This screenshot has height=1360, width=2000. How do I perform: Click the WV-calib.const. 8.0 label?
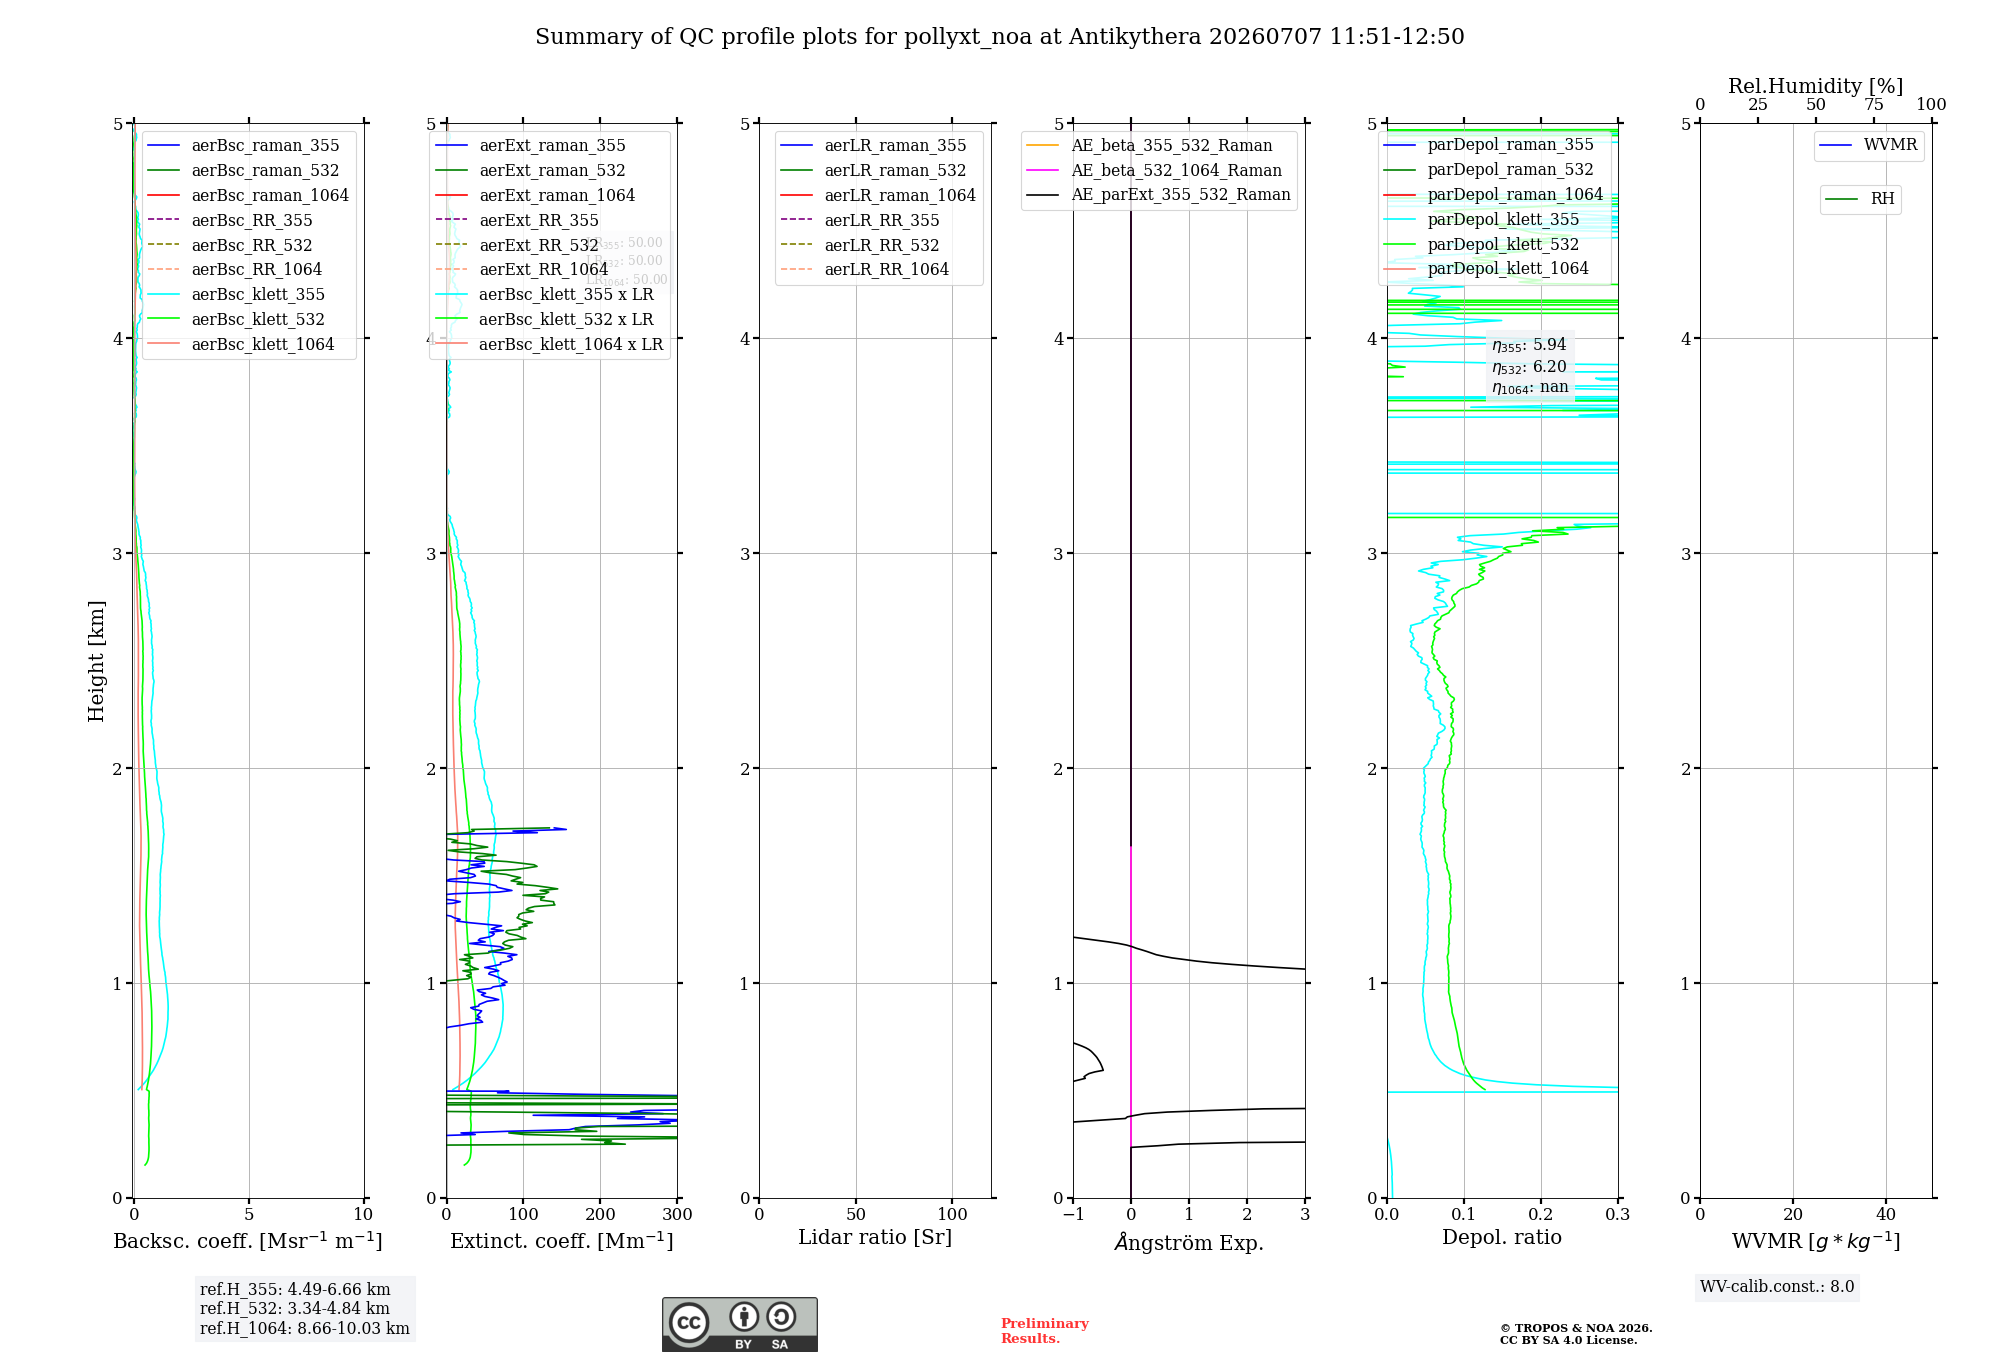click(1777, 1287)
